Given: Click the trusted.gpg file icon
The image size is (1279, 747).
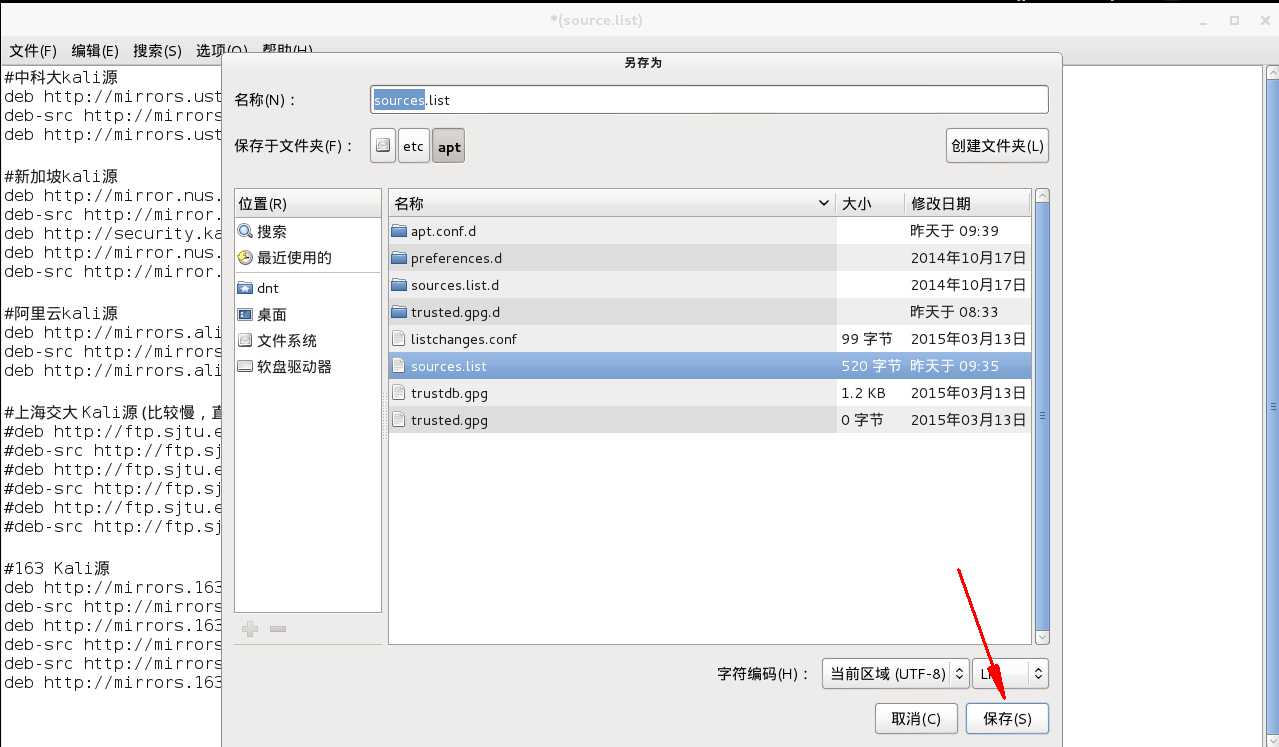Looking at the screenshot, I should (x=399, y=420).
